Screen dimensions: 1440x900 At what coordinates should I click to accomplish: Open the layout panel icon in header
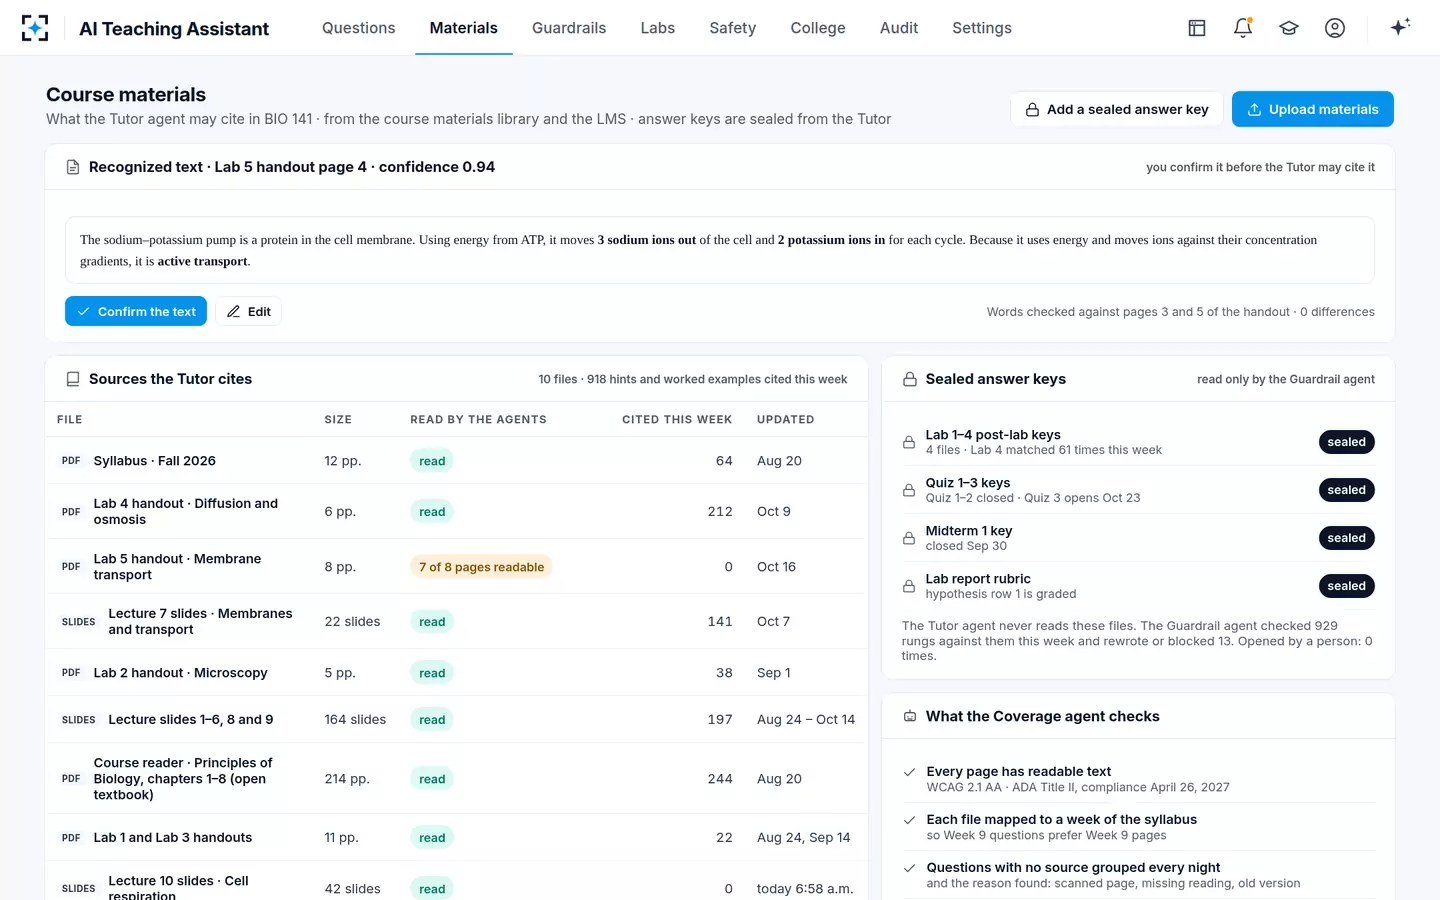click(x=1197, y=28)
